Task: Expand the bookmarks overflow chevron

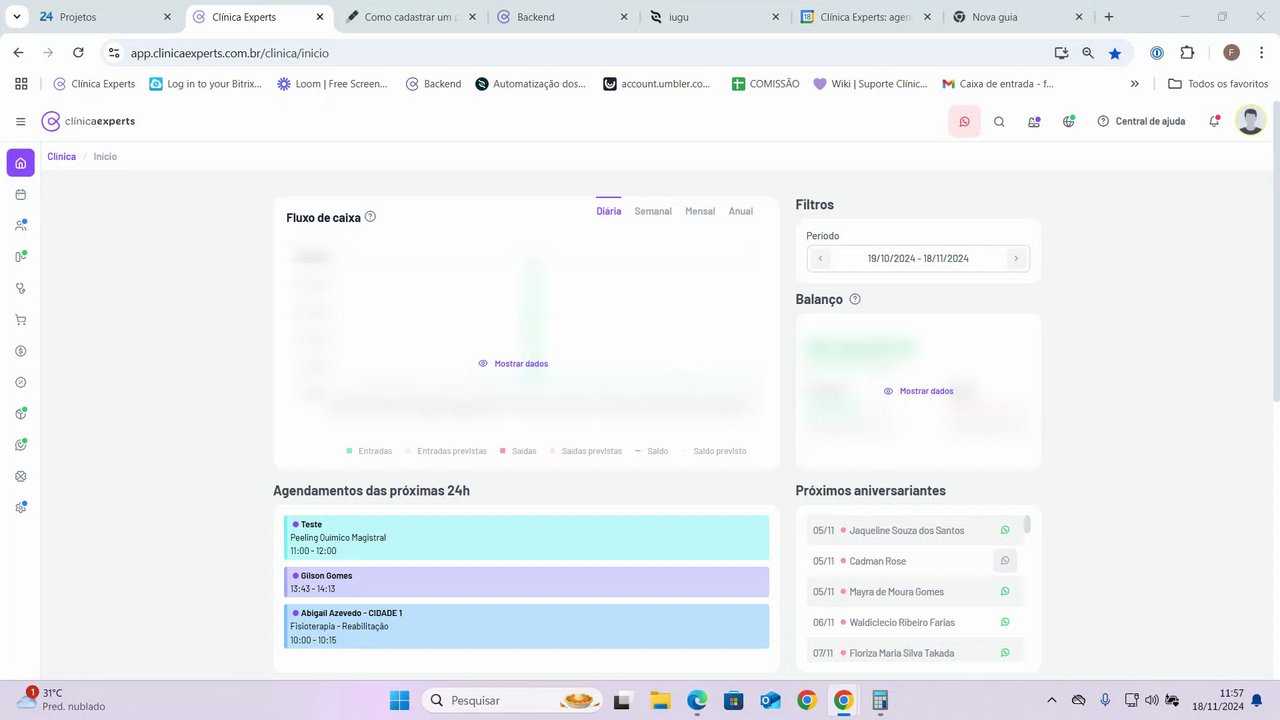Action: click(x=1135, y=84)
